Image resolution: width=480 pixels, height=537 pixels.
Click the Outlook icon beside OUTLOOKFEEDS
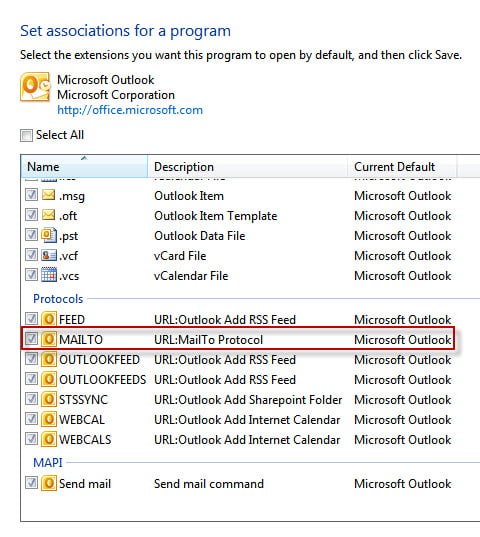click(49, 379)
